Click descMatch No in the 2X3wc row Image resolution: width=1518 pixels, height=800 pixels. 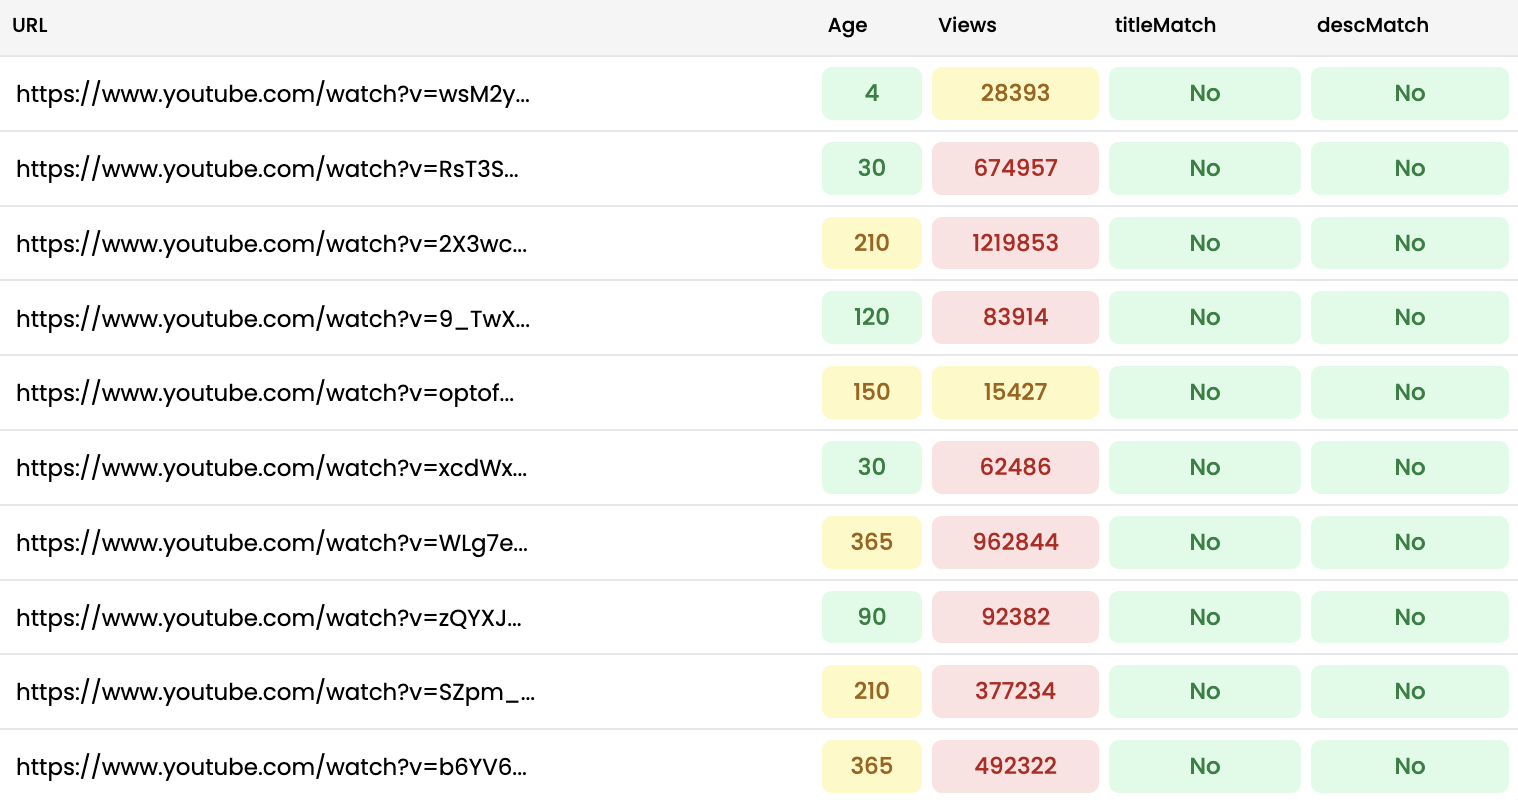pos(1410,243)
